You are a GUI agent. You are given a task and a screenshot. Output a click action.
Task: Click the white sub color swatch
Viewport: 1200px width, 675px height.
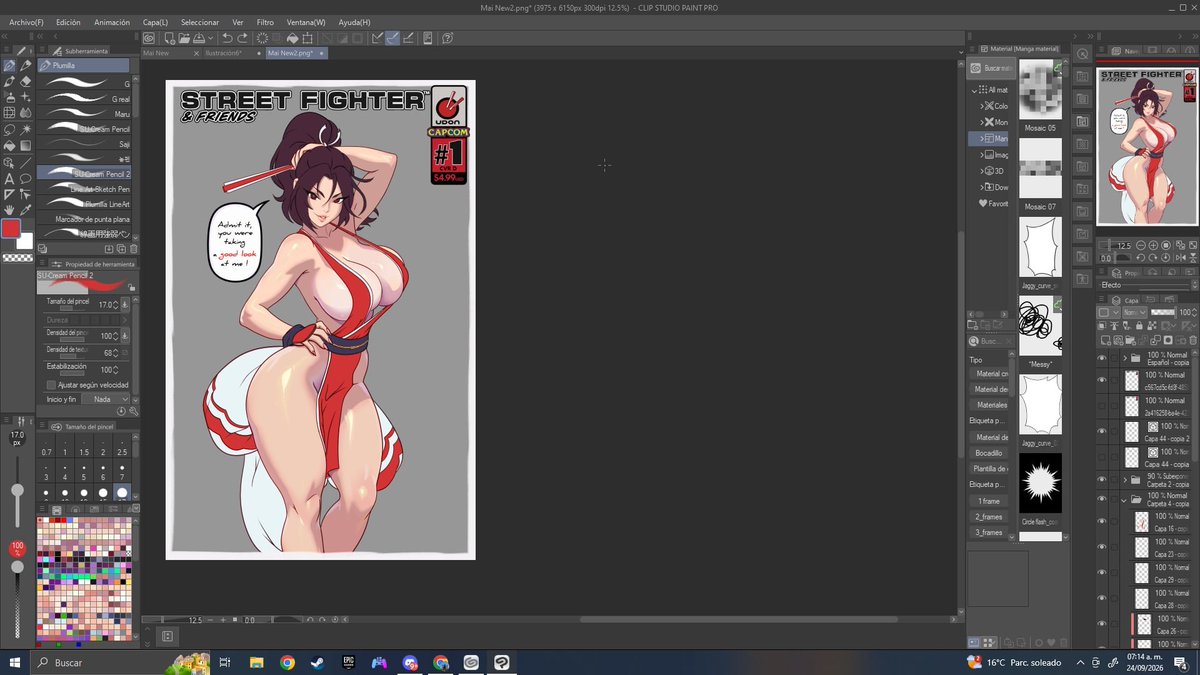(26, 242)
